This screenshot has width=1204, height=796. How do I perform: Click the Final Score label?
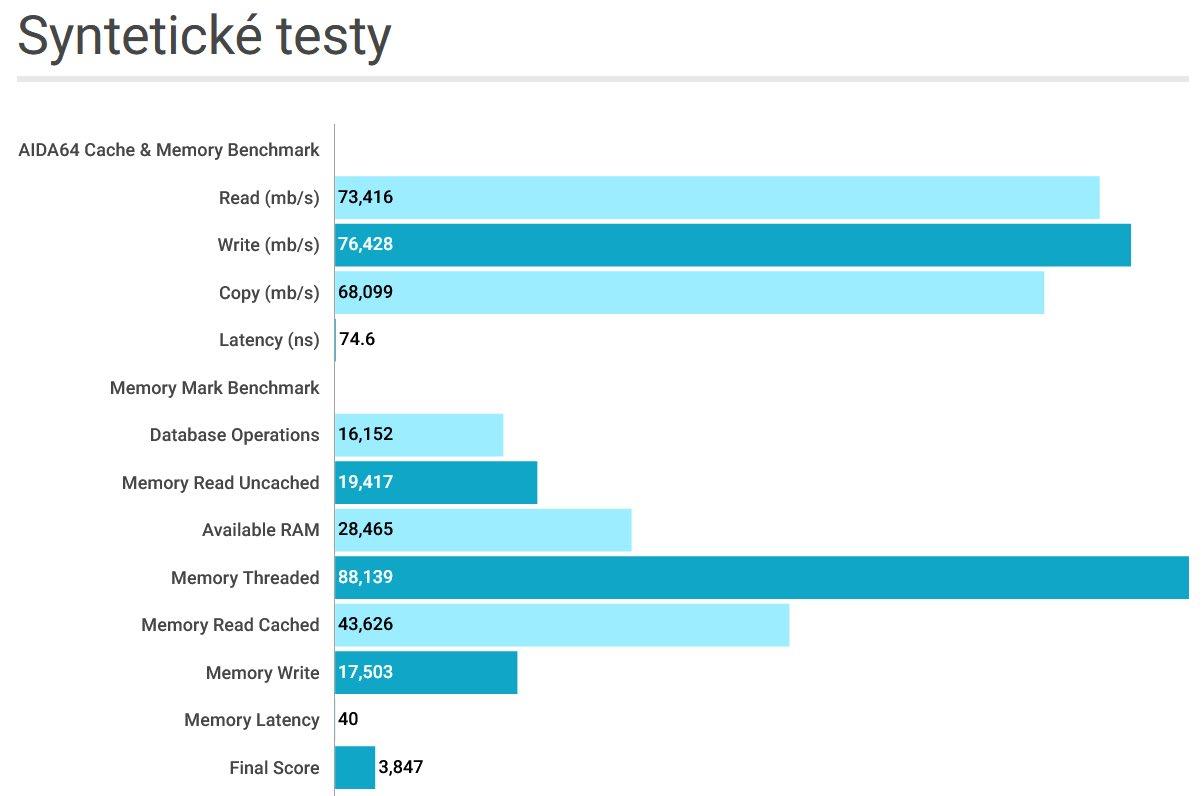(x=274, y=768)
